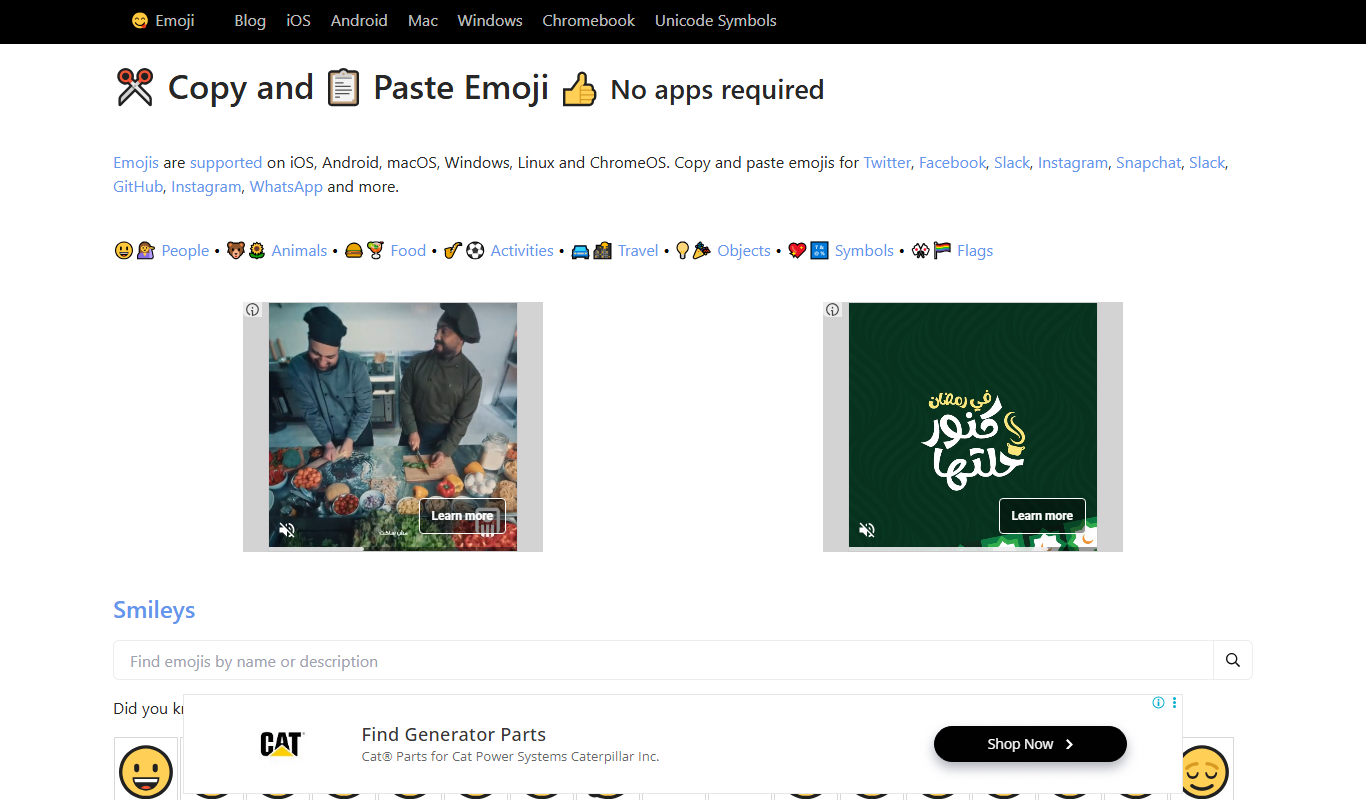Open the Smileys section heading link
This screenshot has width=1366, height=800.
154,610
